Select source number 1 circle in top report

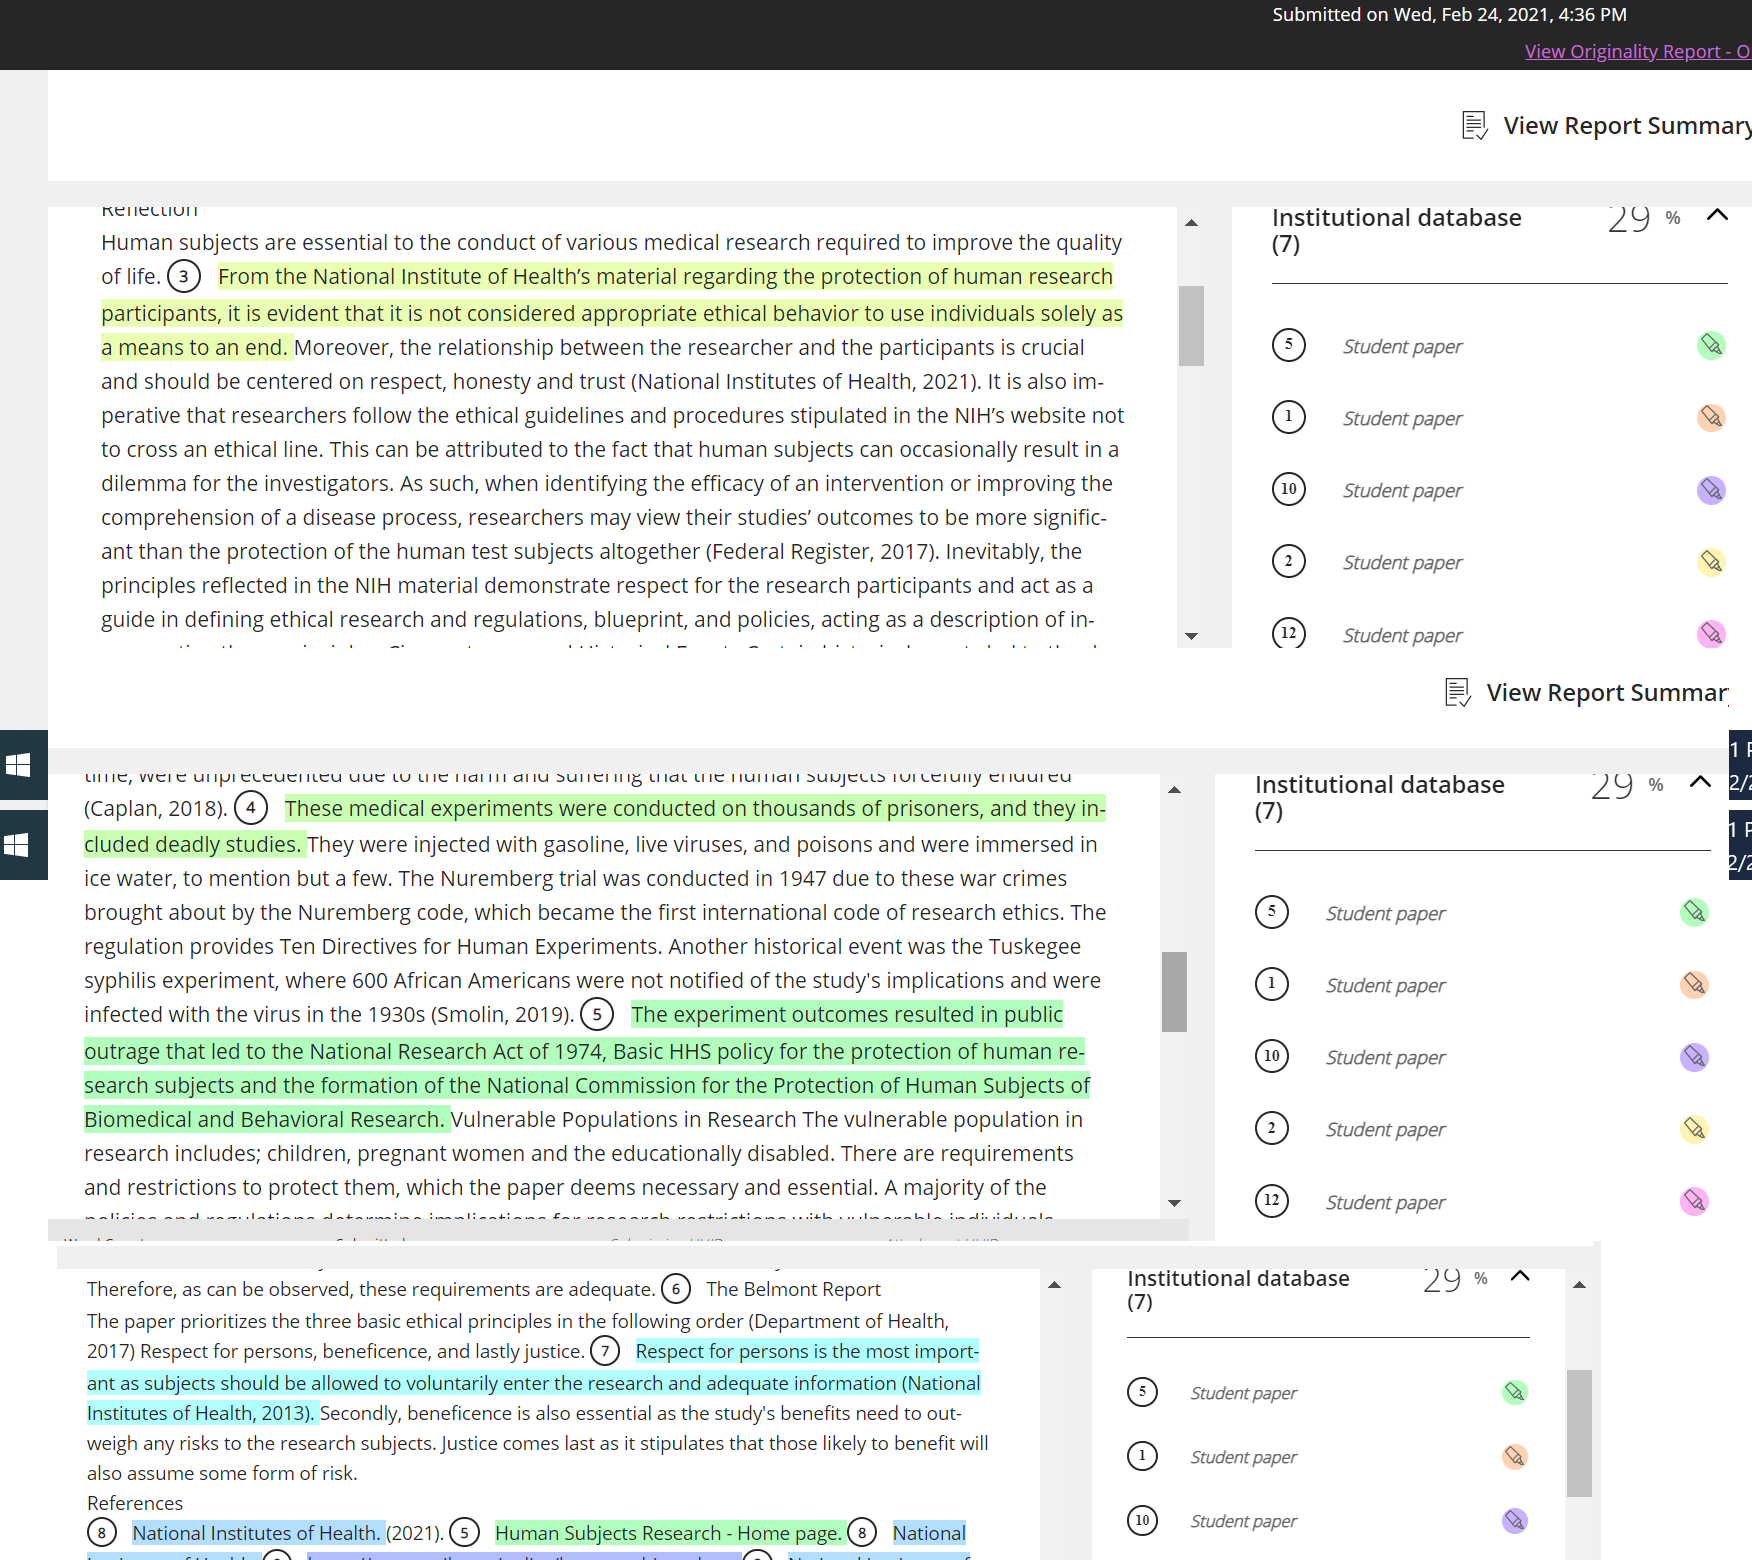tap(1289, 417)
